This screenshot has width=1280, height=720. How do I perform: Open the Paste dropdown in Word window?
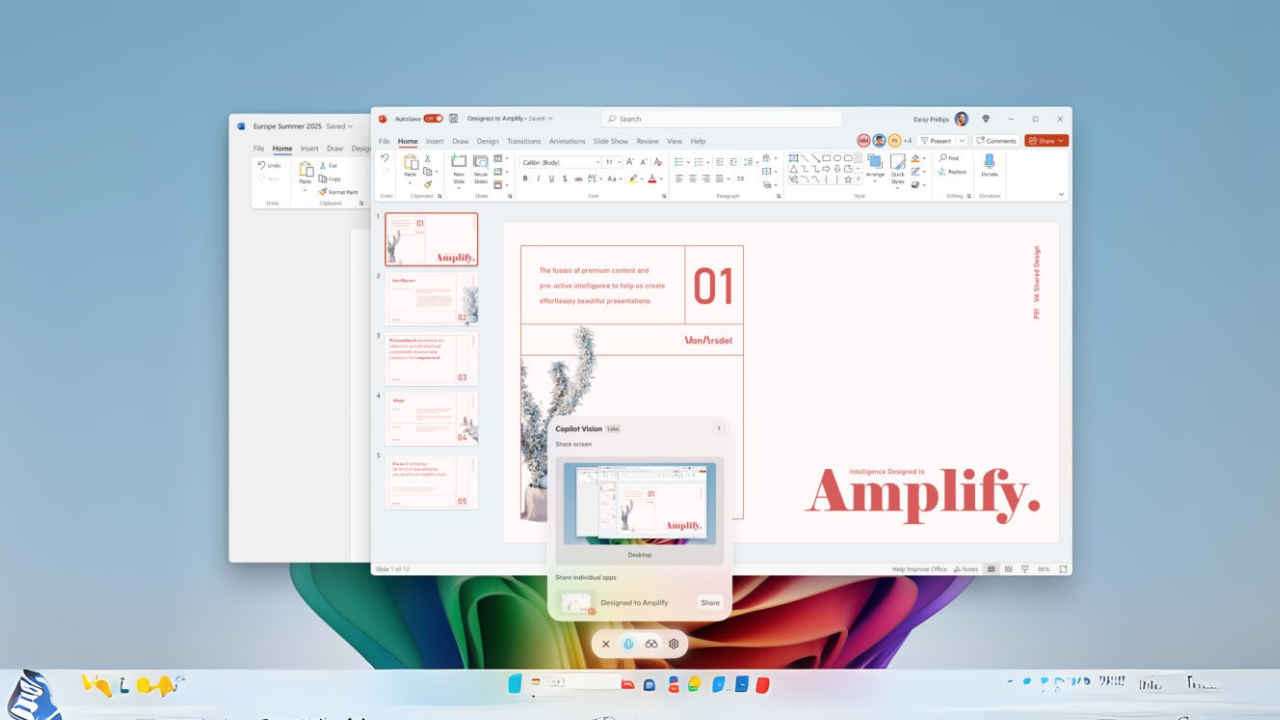tap(306, 190)
